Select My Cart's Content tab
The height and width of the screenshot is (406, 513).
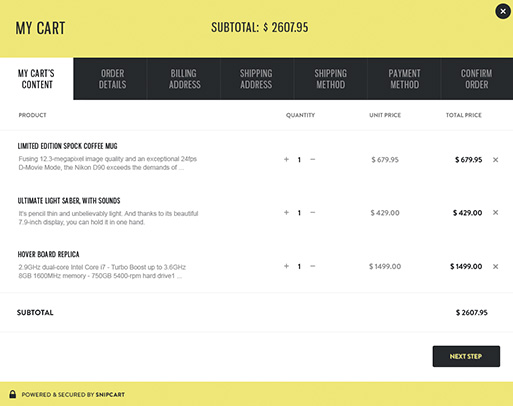(37, 79)
